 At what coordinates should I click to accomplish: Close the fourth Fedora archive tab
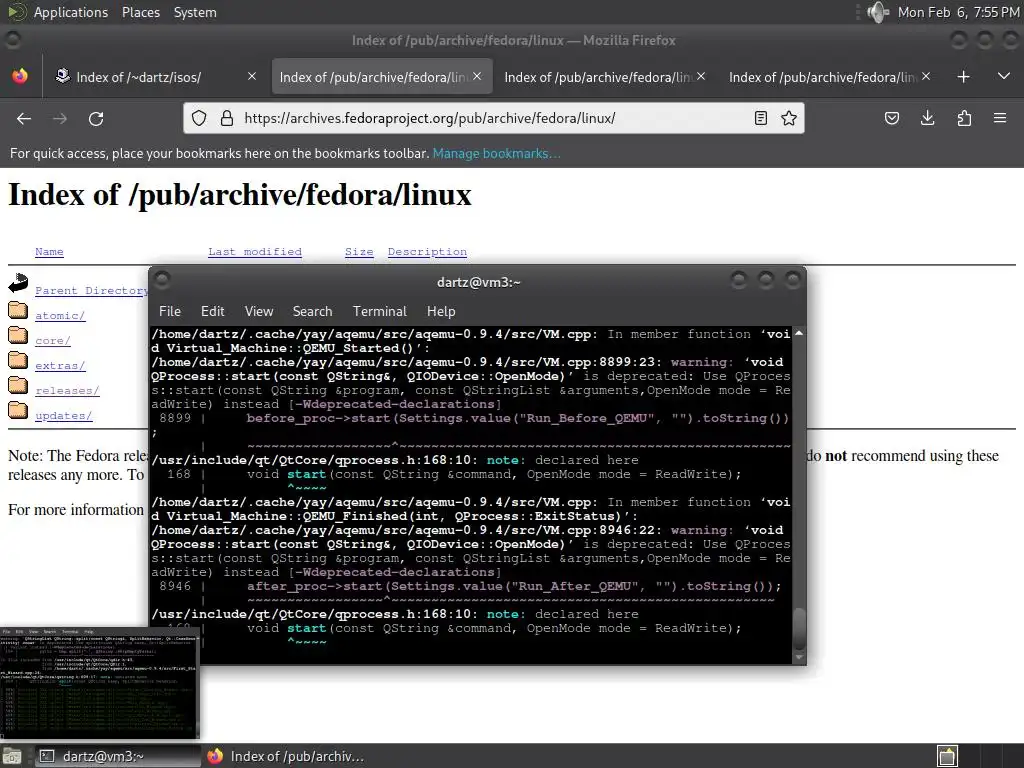tap(926, 76)
